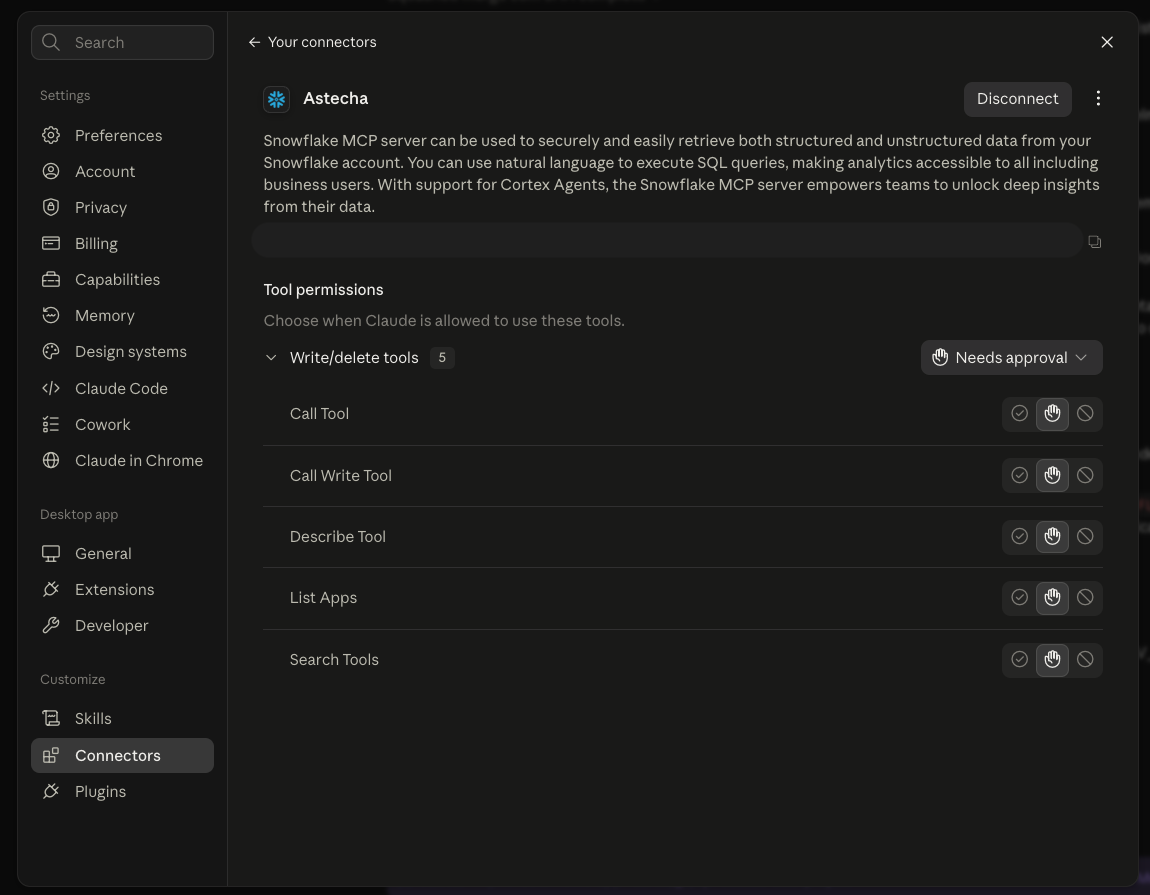Open the Extensions settings page
This screenshot has height=895, width=1150.
tap(122, 589)
